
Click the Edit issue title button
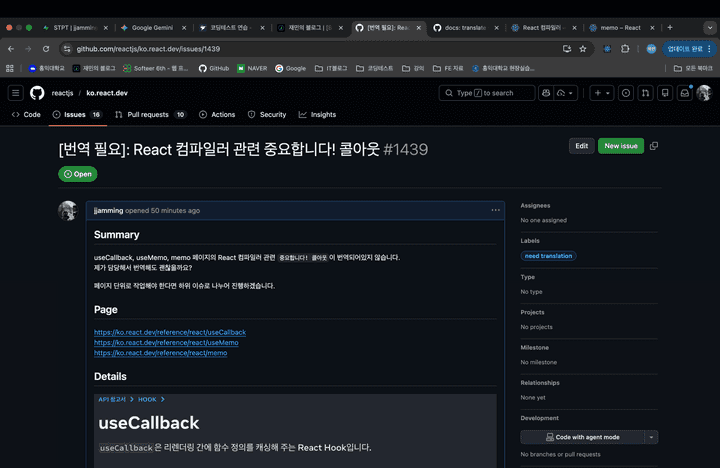[581, 146]
